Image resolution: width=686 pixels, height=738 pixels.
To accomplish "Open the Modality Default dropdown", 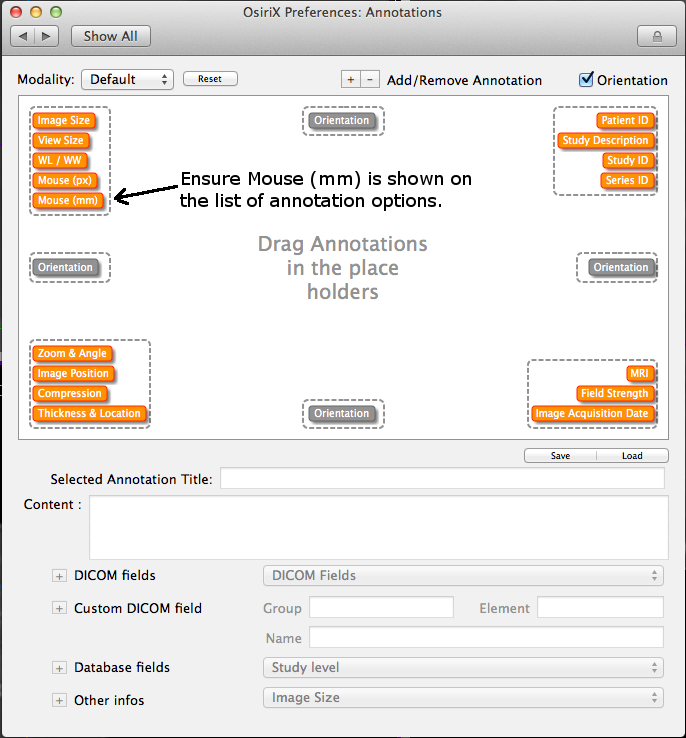I will tap(128, 80).
